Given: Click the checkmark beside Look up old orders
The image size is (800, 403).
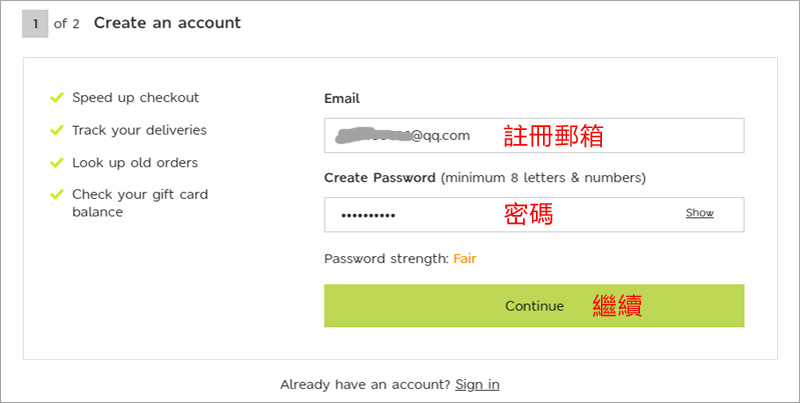Looking at the screenshot, I should 56,162.
